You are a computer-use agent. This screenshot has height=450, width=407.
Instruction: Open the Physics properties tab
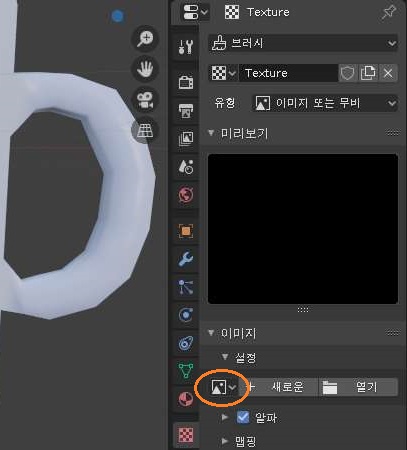(186, 315)
